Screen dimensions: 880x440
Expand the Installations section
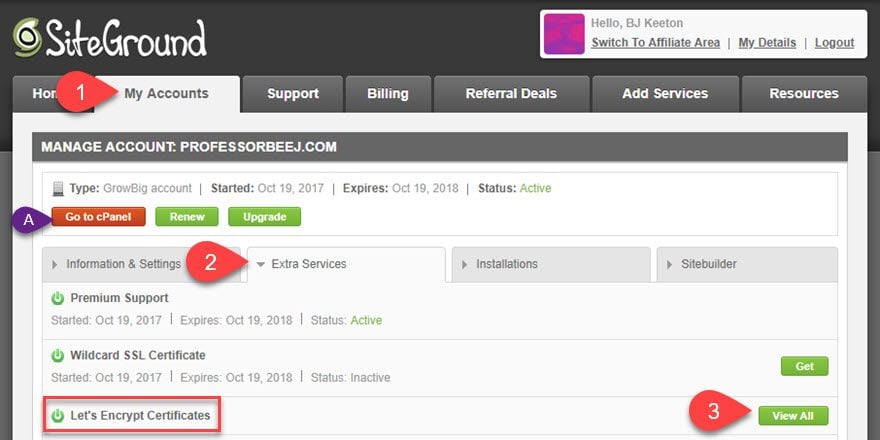tap(551, 264)
